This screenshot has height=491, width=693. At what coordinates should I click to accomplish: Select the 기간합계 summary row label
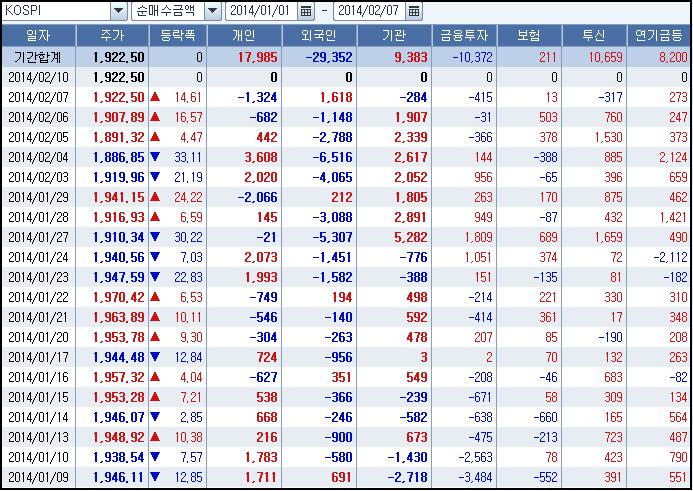[38, 57]
